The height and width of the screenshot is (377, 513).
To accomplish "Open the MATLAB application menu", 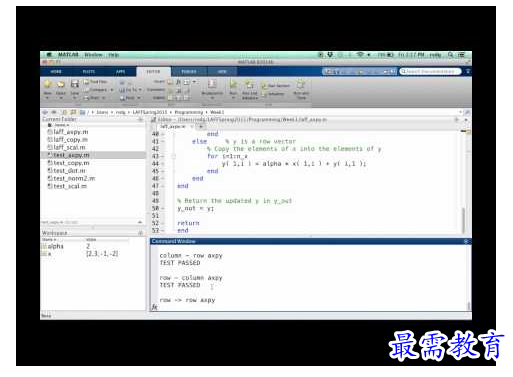I will click(x=68, y=55).
